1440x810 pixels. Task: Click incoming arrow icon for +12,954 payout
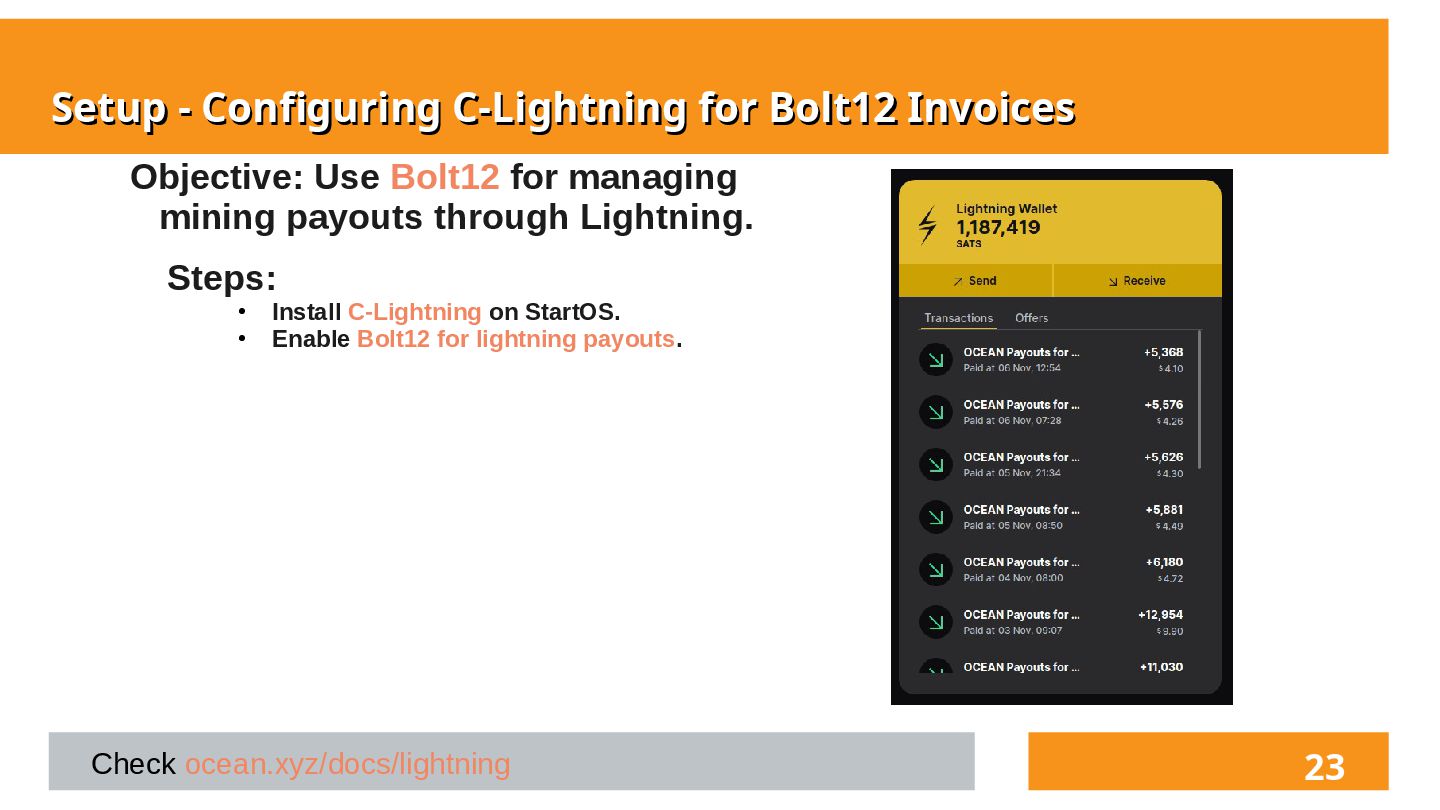pyautogui.click(x=936, y=622)
